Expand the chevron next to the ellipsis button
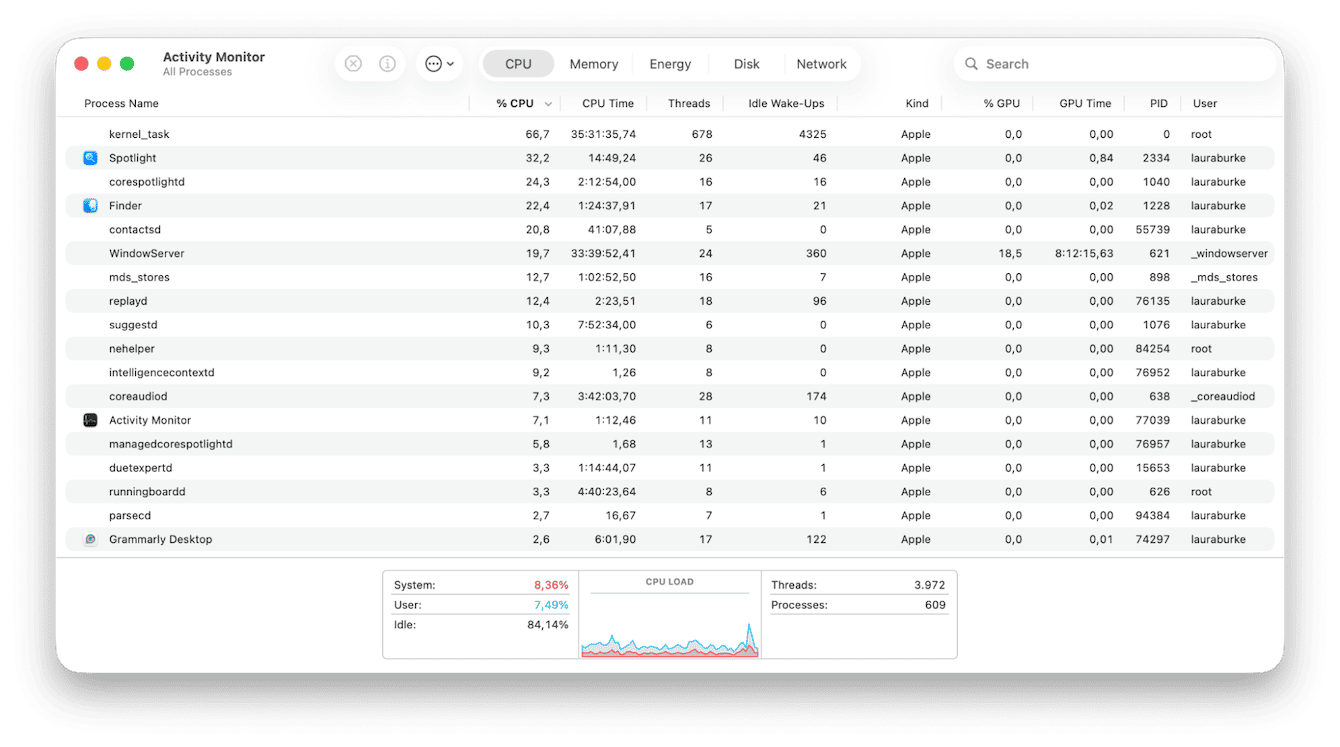The width and height of the screenshot is (1340, 747). (448, 63)
